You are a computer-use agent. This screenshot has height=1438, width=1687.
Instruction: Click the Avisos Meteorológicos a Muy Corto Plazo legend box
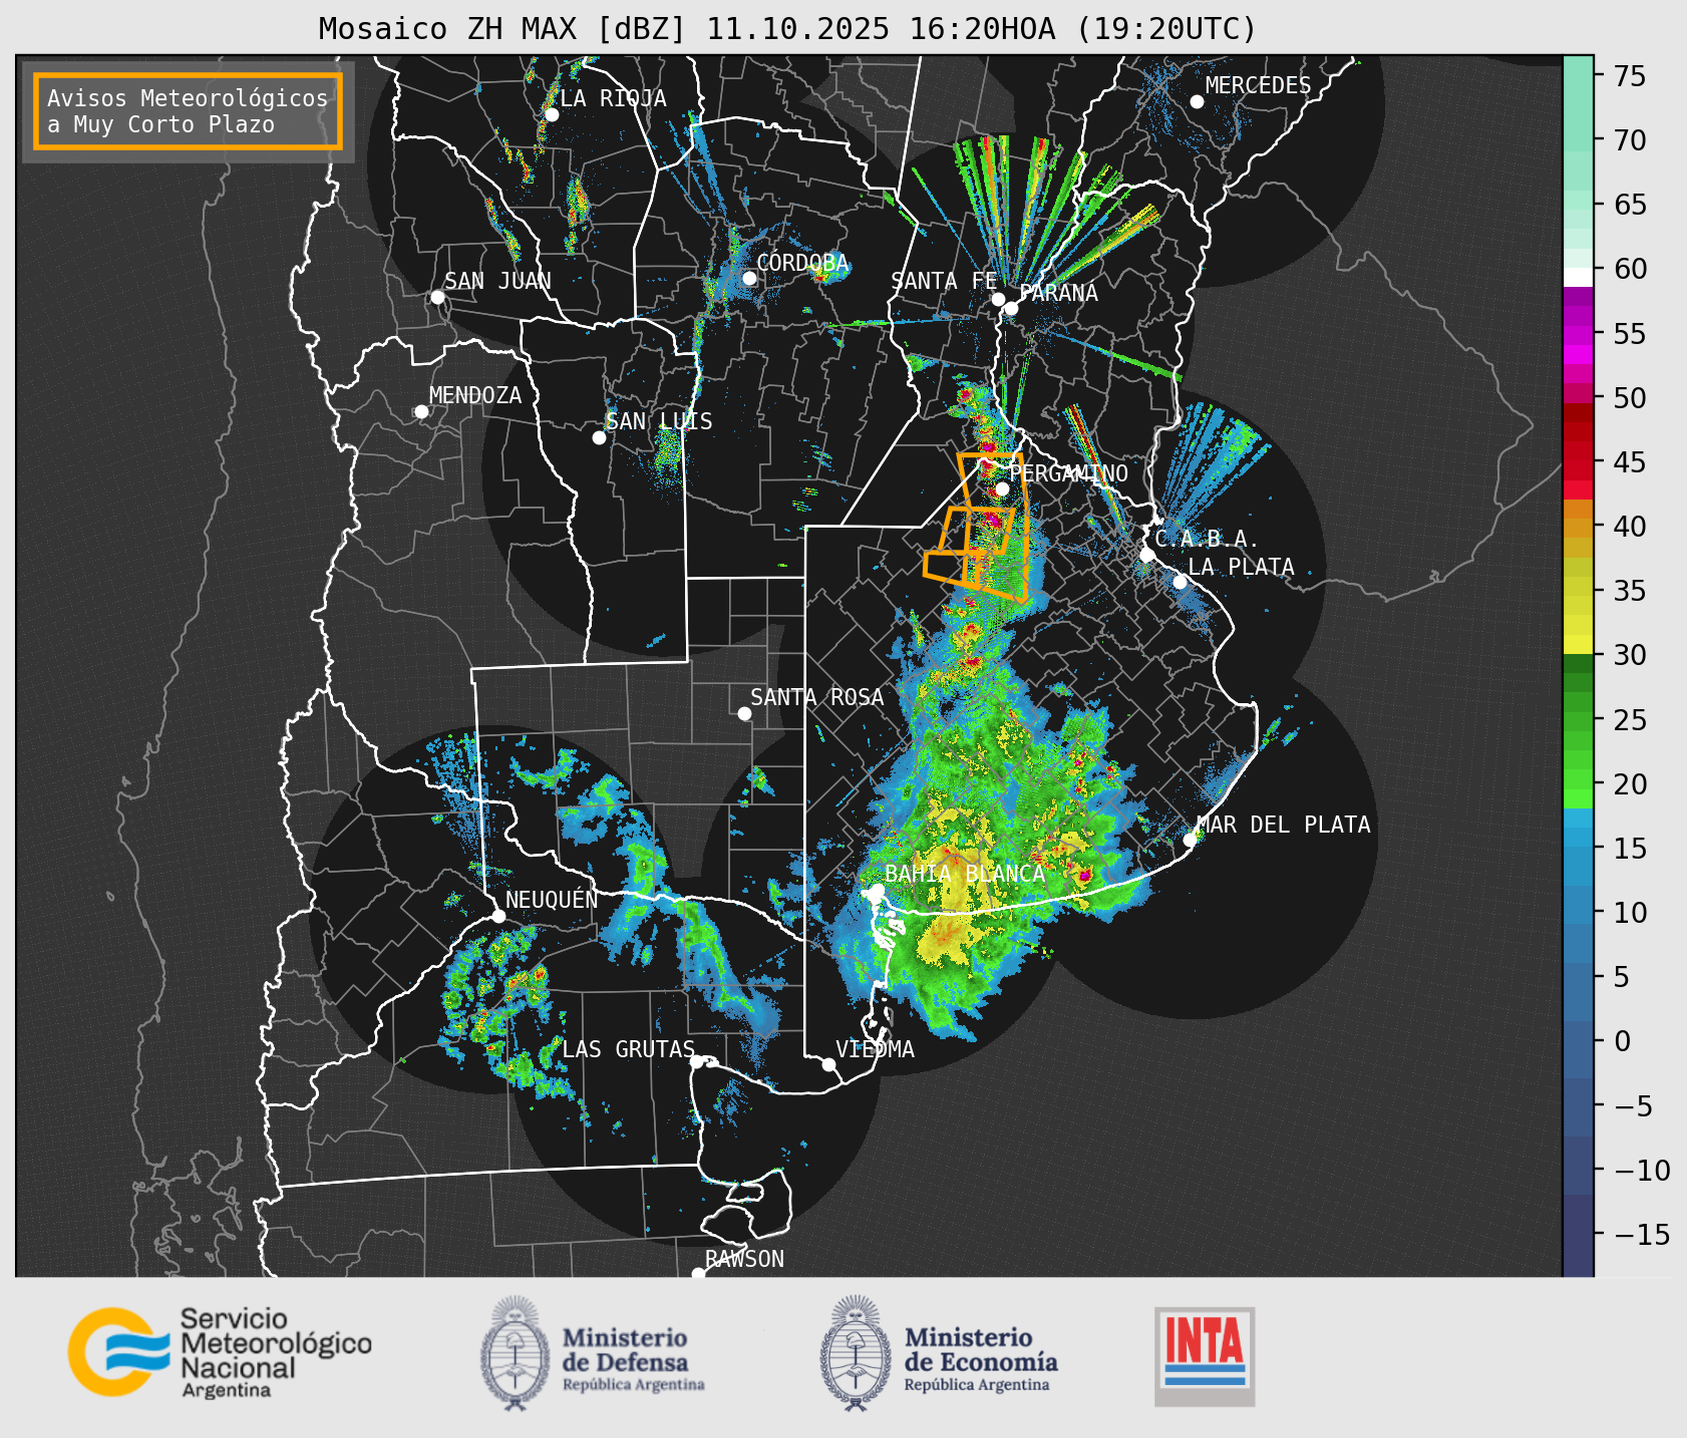(x=188, y=111)
